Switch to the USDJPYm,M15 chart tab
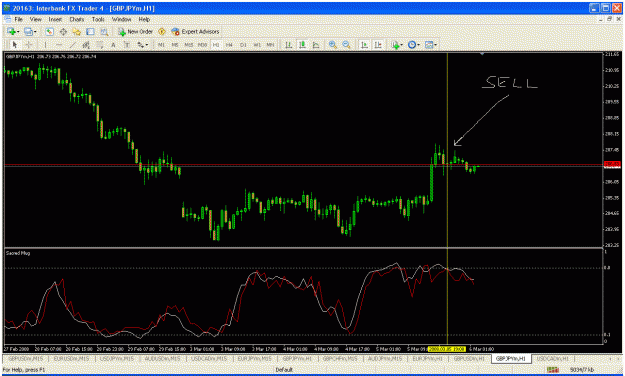 click(x=117, y=359)
